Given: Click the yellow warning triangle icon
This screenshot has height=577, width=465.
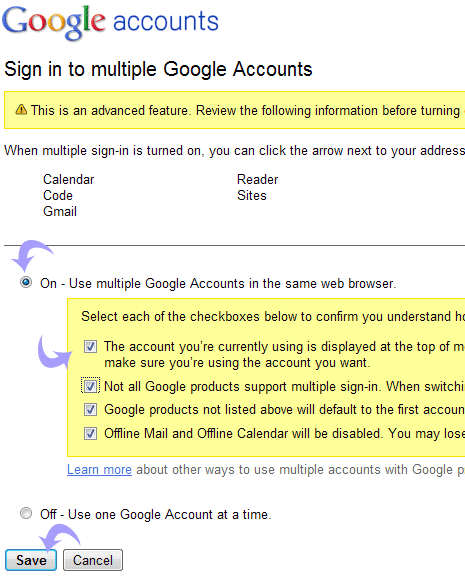Looking at the screenshot, I should [21, 109].
